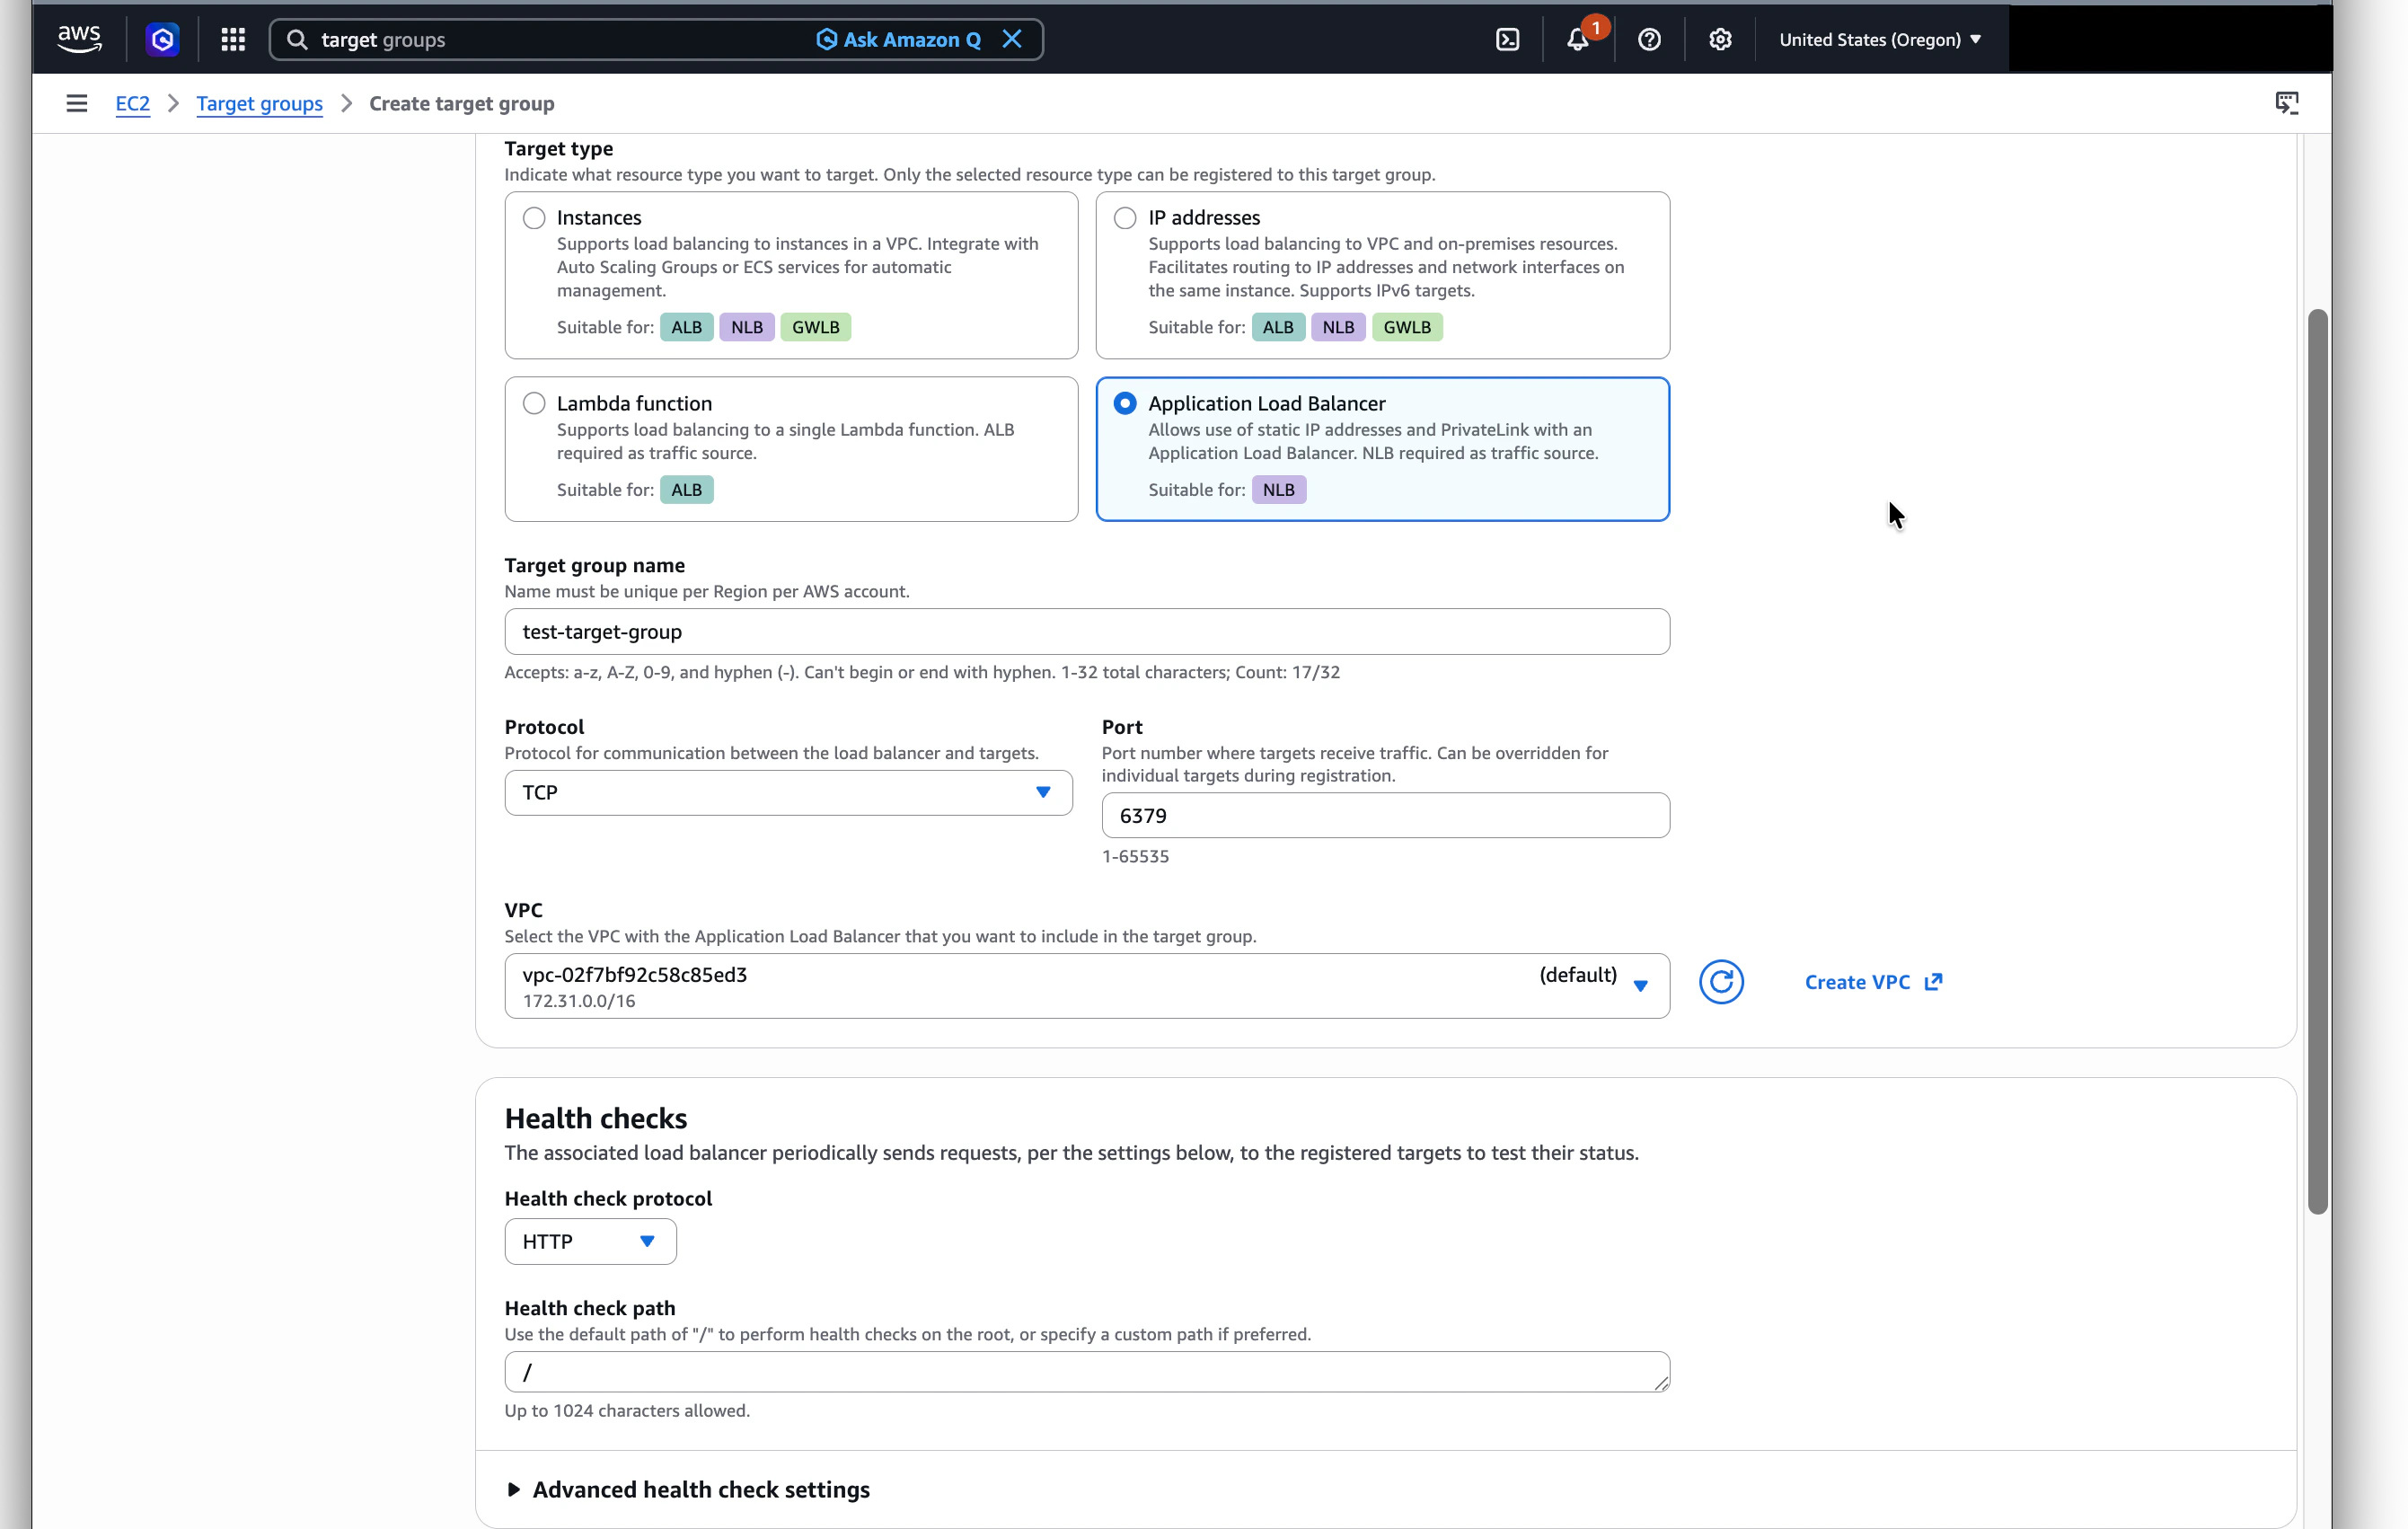Viewport: 2408px width, 1529px height.
Task: Choose the Lambda function target type
Action: [534, 403]
